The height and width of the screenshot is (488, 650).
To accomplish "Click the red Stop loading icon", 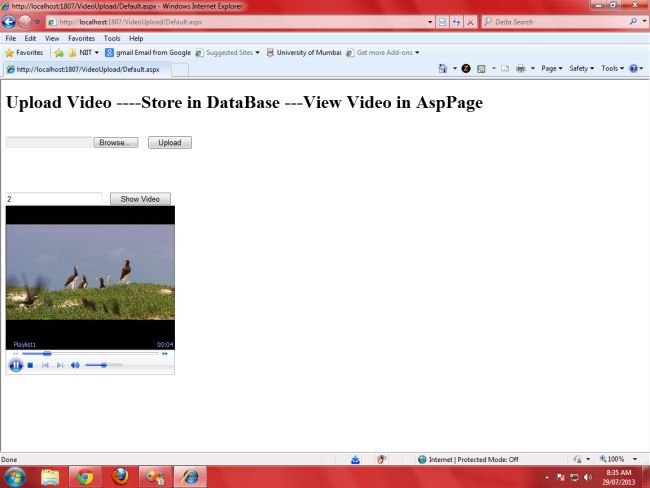I will [x=470, y=22].
